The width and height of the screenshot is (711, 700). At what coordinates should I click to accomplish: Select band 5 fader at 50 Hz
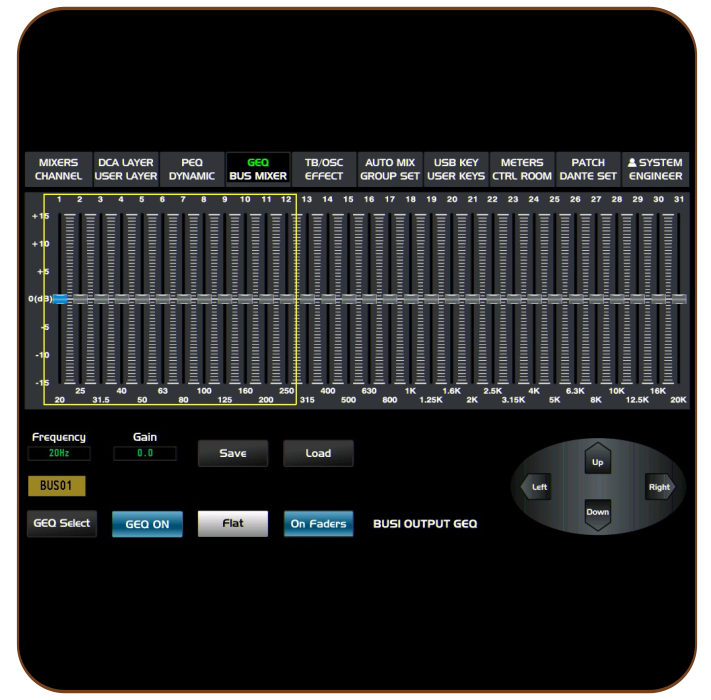coord(142,299)
